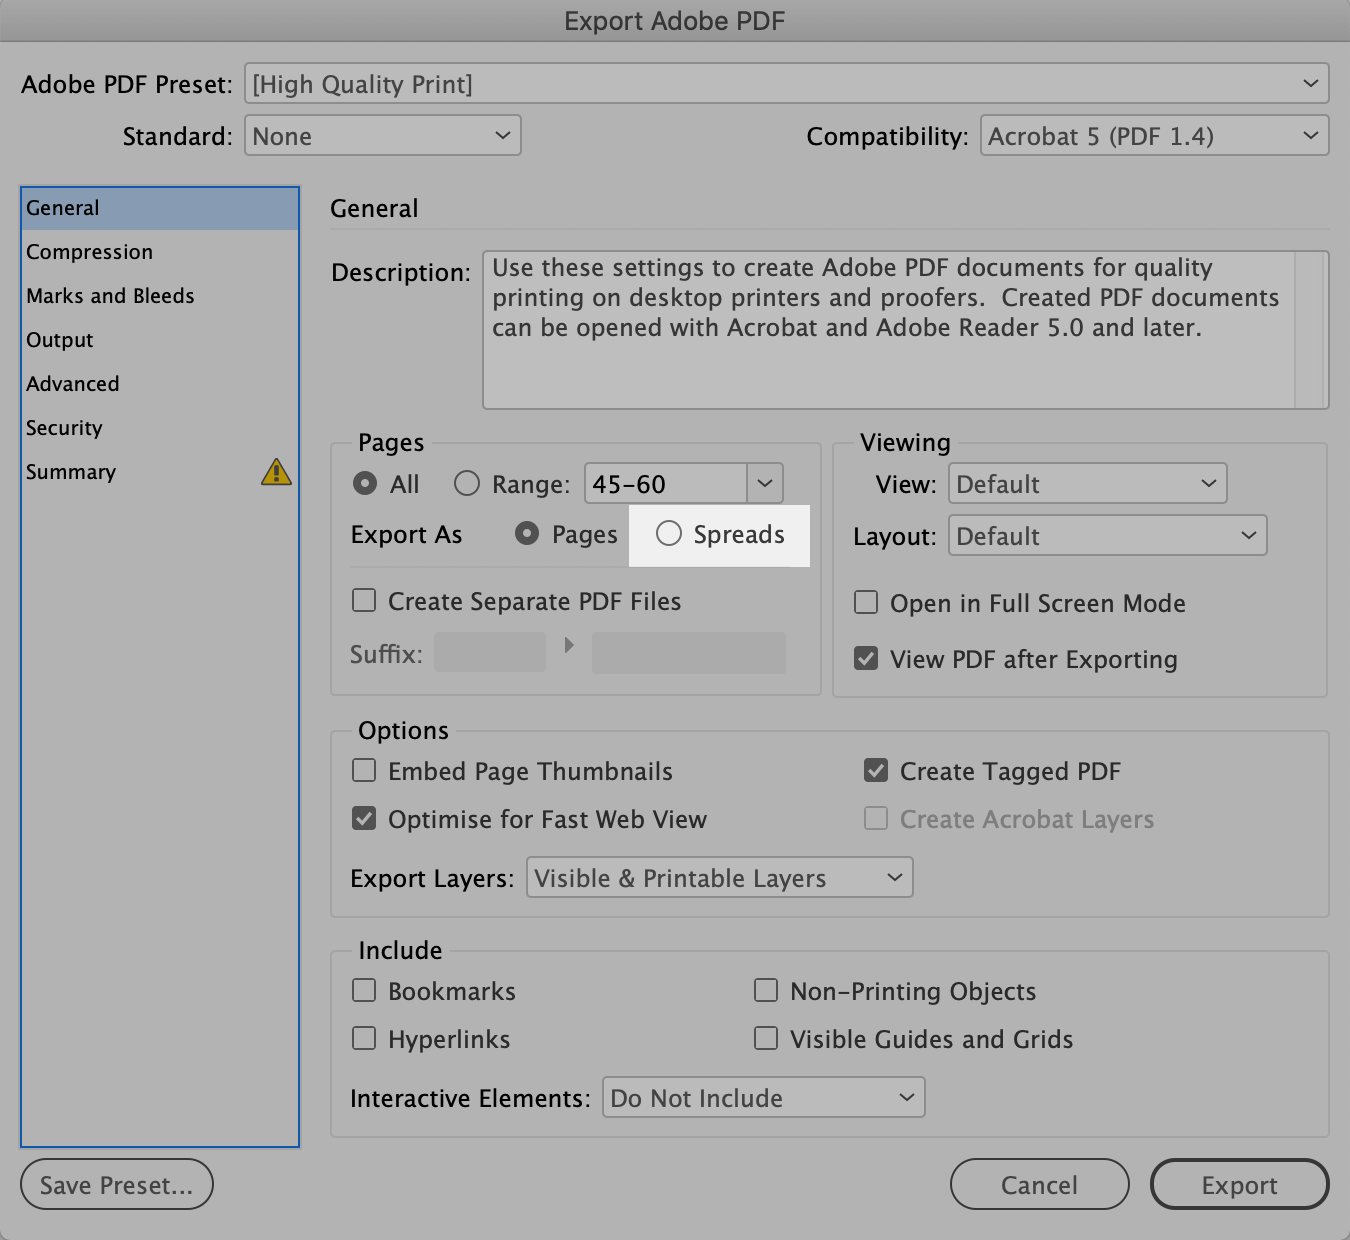Select the All pages radio button

[365, 484]
